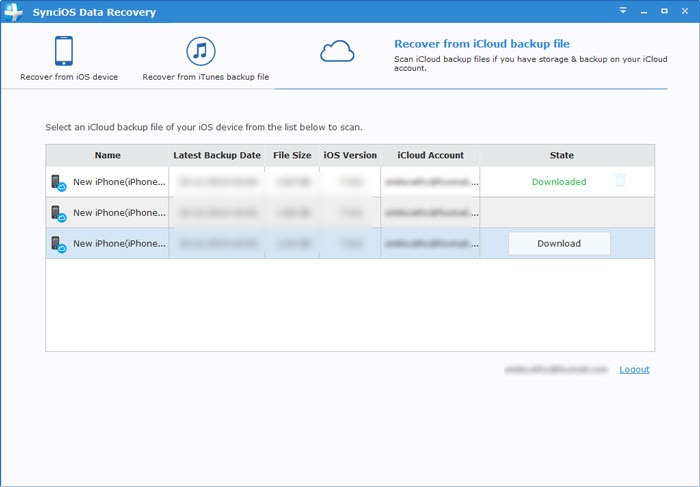Screen dimensions: 700x487
Task: Sort by the iOS Version column header
Action: tap(350, 155)
